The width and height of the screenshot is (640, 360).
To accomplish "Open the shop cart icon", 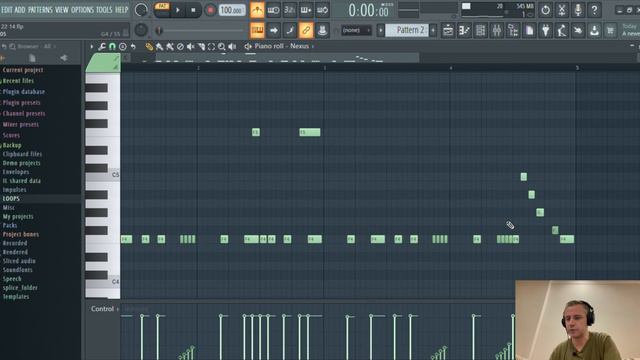I will tap(610, 30).
